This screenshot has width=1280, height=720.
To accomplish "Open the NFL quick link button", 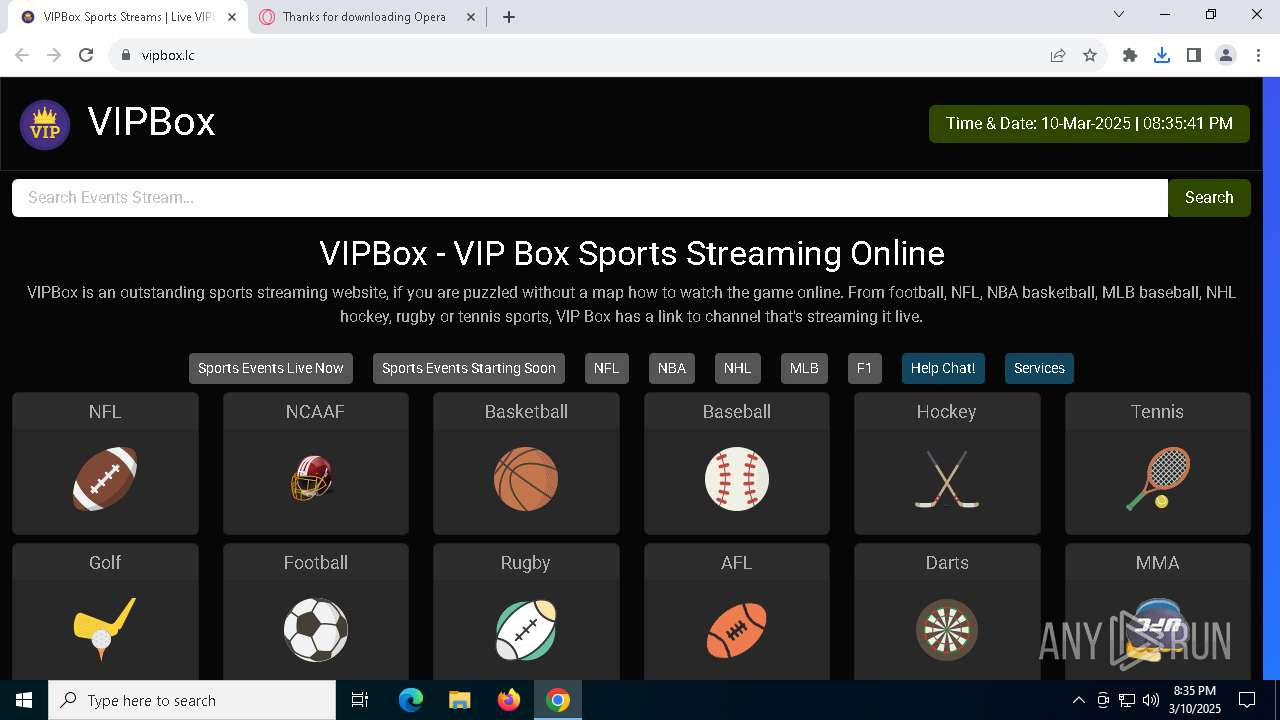I will [x=607, y=368].
